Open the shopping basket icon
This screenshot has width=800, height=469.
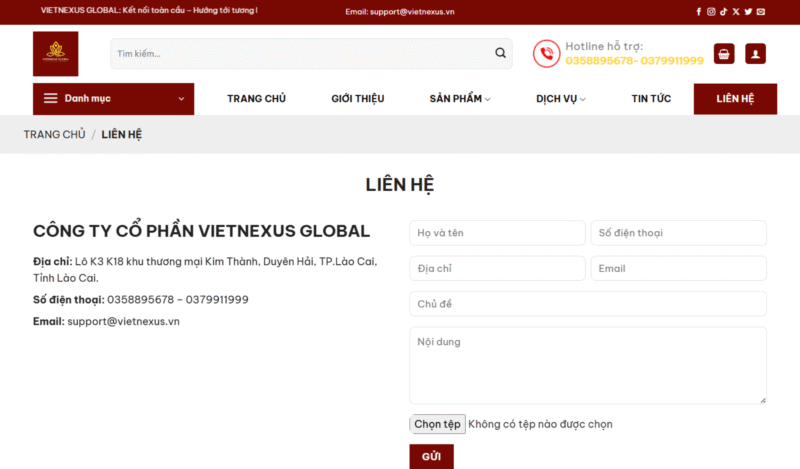pos(724,54)
